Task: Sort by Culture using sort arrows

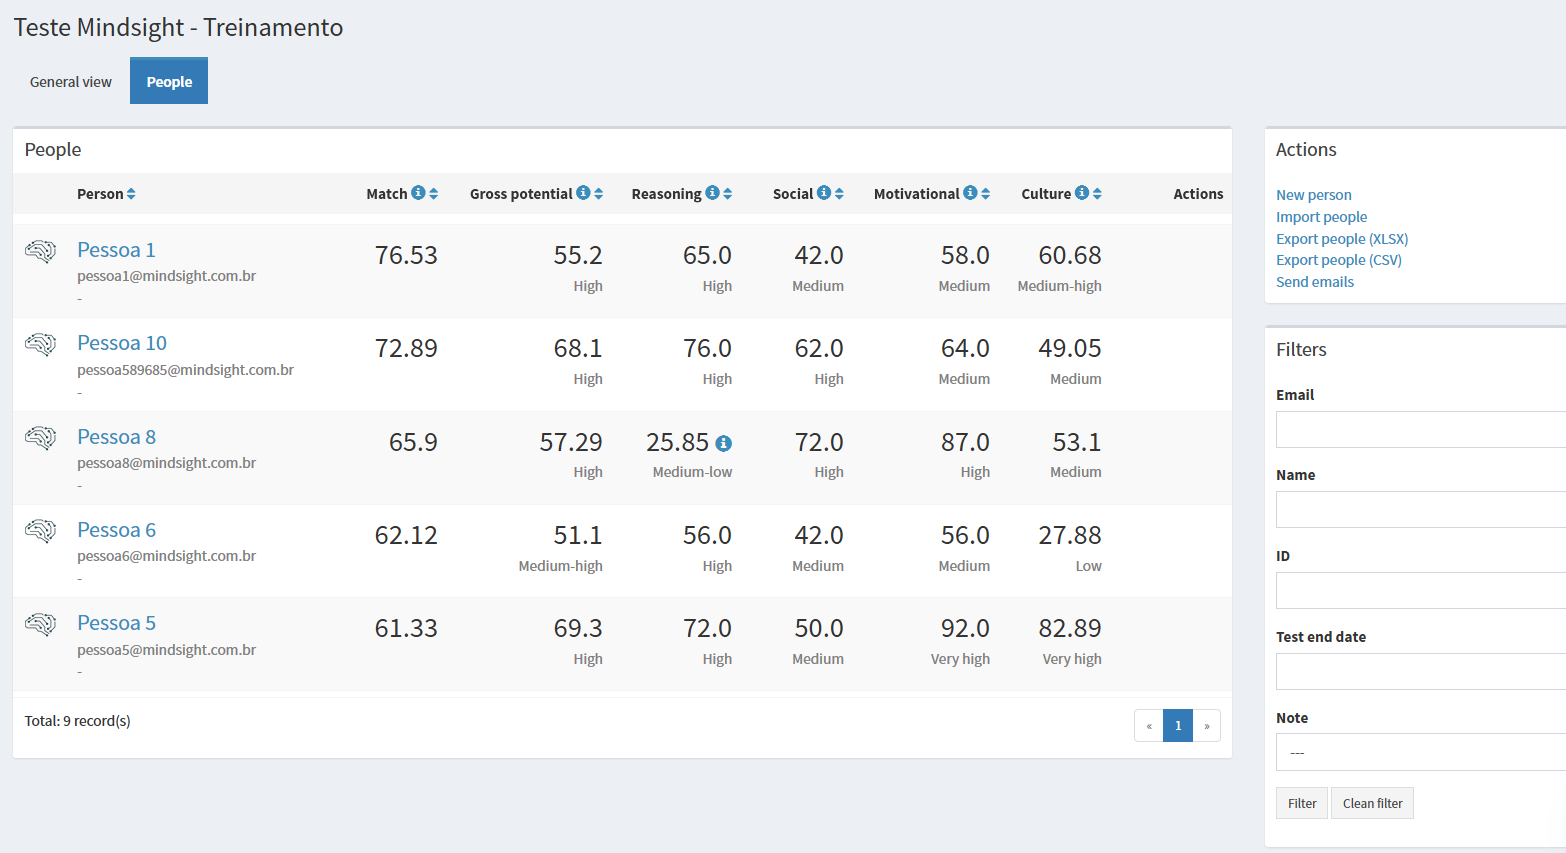Action: (x=1097, y=194)
